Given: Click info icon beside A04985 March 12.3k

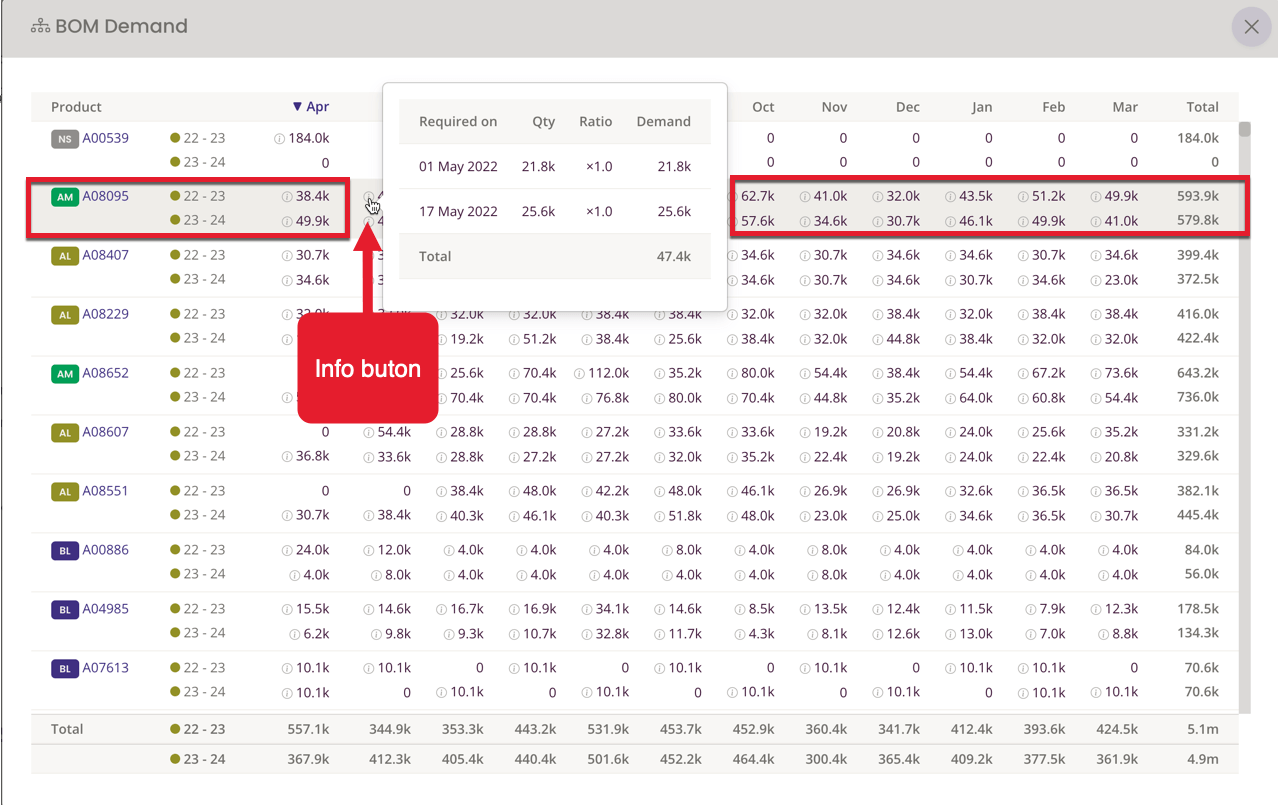Looking at the screenshot, I should (x=1096, y=610).
